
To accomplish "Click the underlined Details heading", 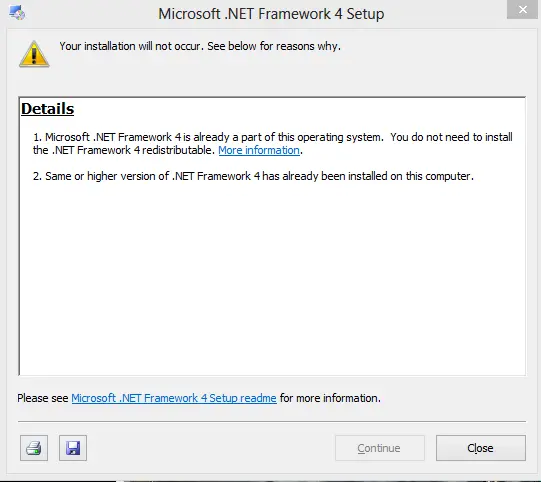I will [x=48, y=109].
